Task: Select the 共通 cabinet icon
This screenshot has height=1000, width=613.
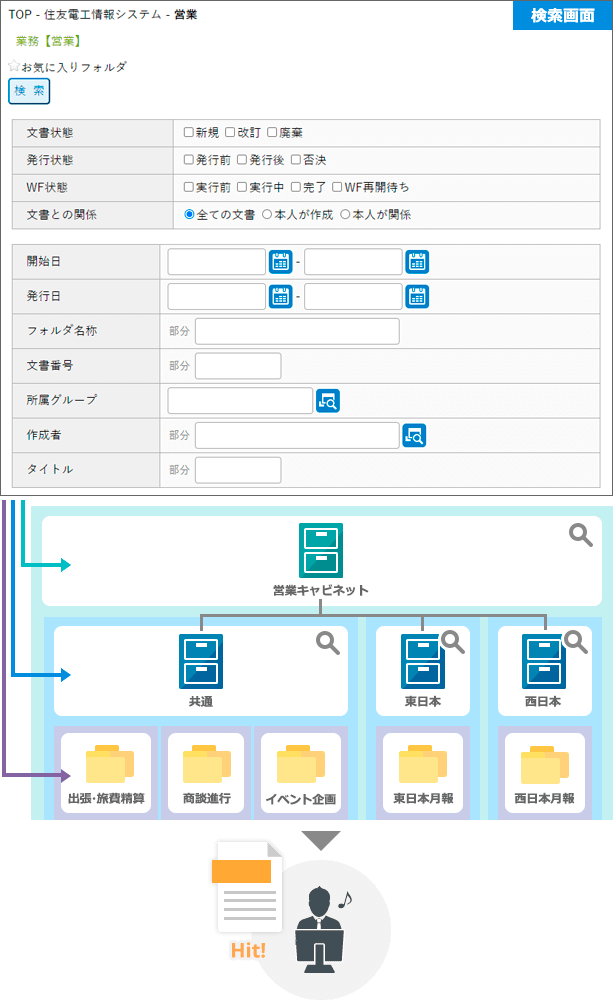Action: click(201, 661)
